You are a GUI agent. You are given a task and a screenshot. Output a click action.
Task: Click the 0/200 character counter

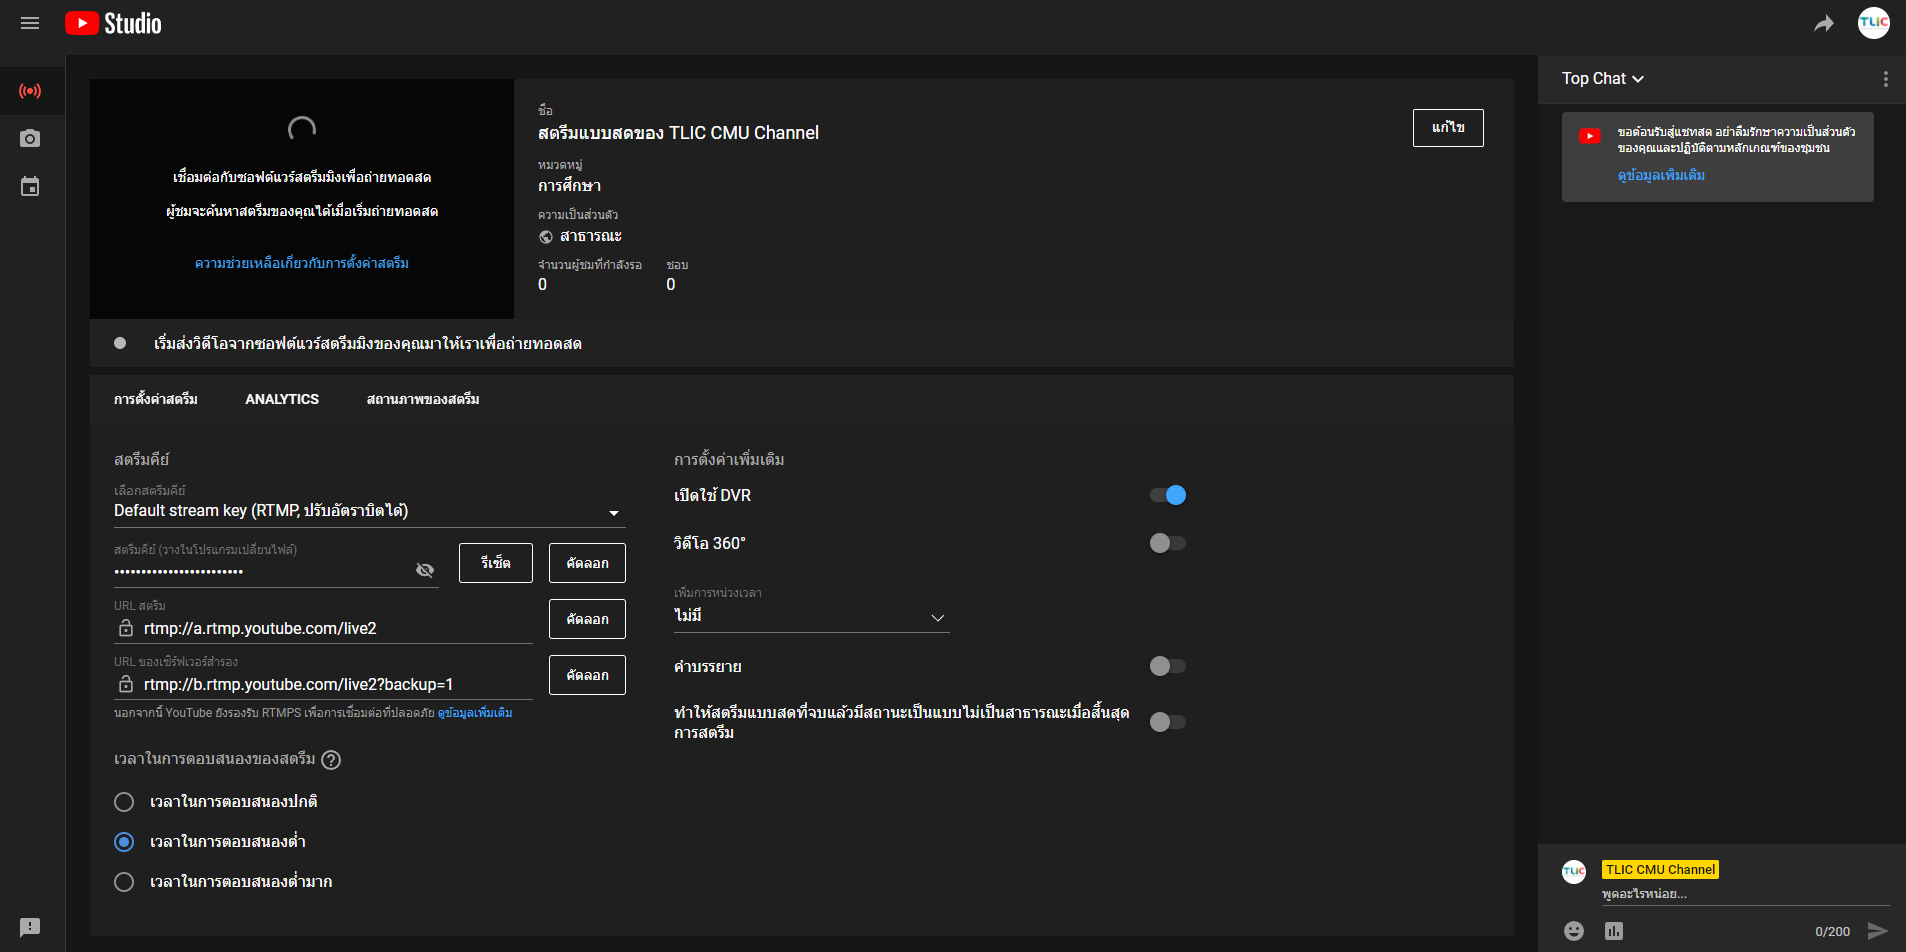(1832, 932)
